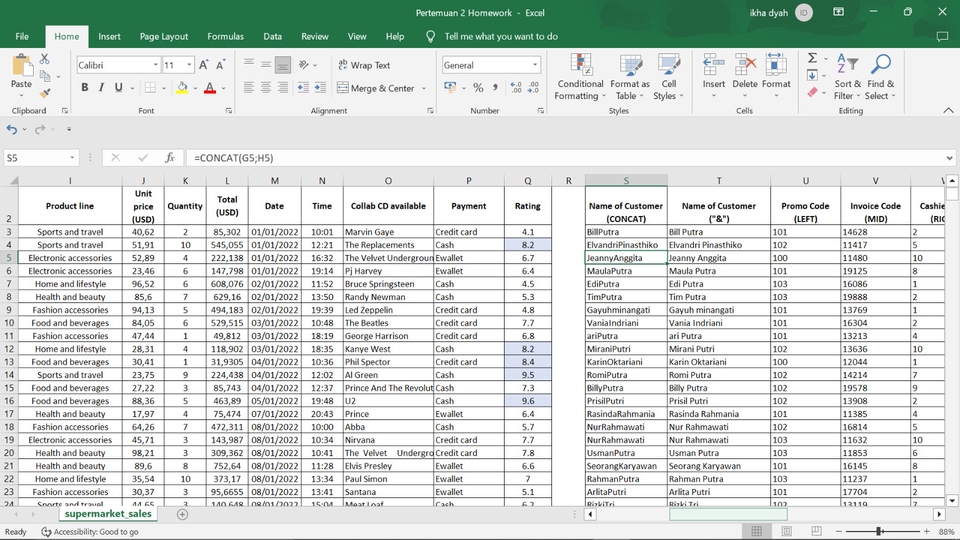Image resolution: width=960 pixels, height=540 pixels.
Task: Open the Comments icon at top right
Action: 942,37
